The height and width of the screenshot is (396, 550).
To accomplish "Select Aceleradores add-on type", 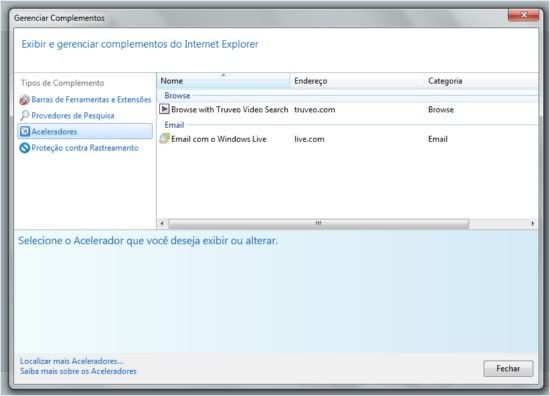I will tap(85, 132).
